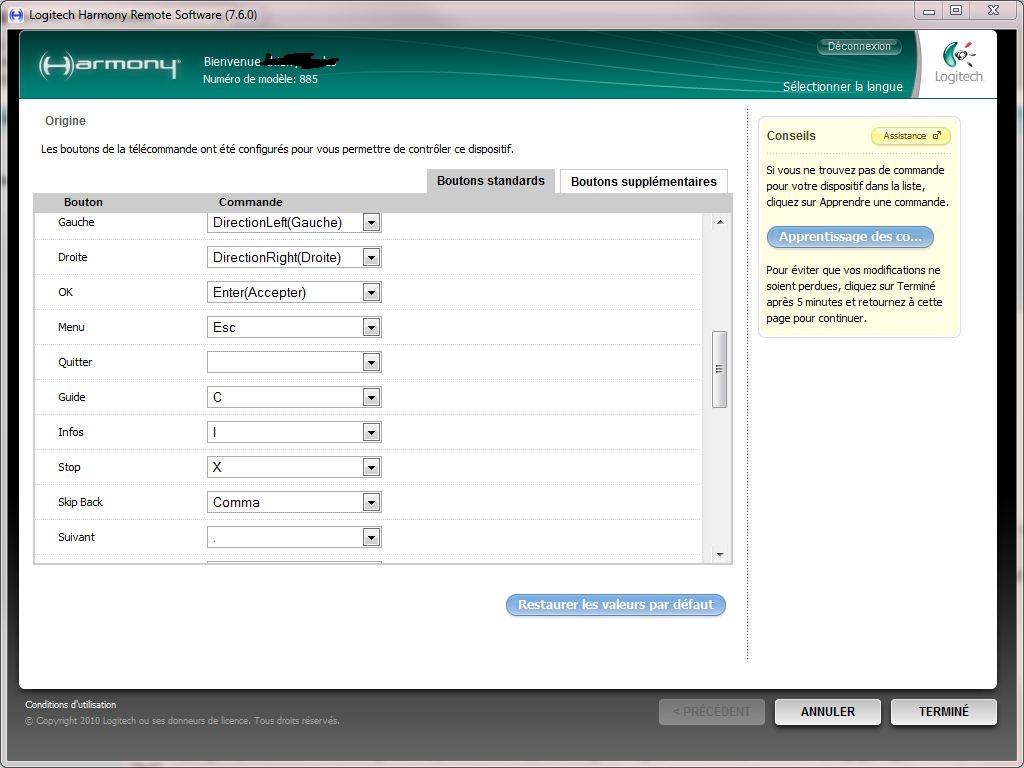Open the empty Quitter command dropdown
Screen dimensions: 1024x768
point(371,362)
